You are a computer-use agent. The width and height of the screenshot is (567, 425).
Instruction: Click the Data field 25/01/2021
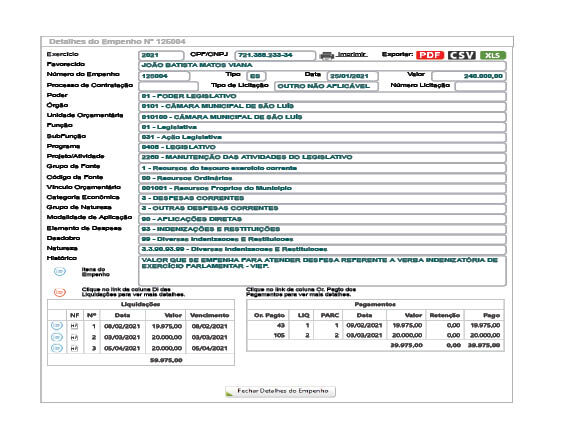[353, 76]
